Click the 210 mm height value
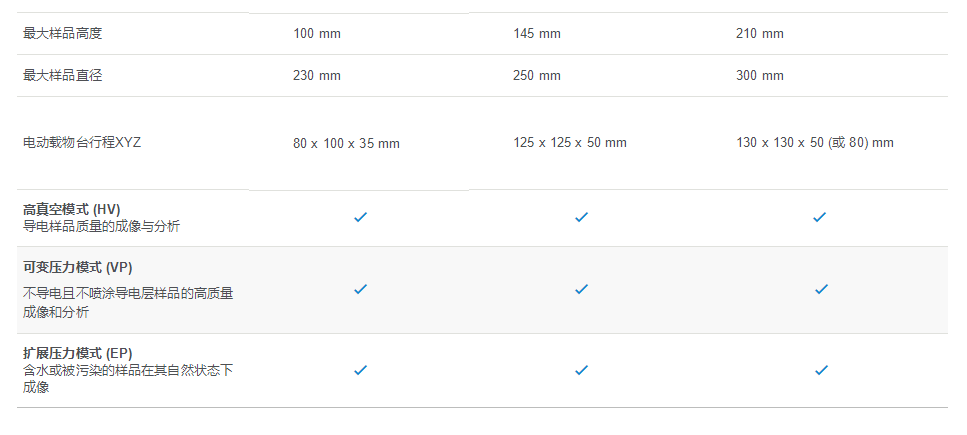 pos(760,34)
